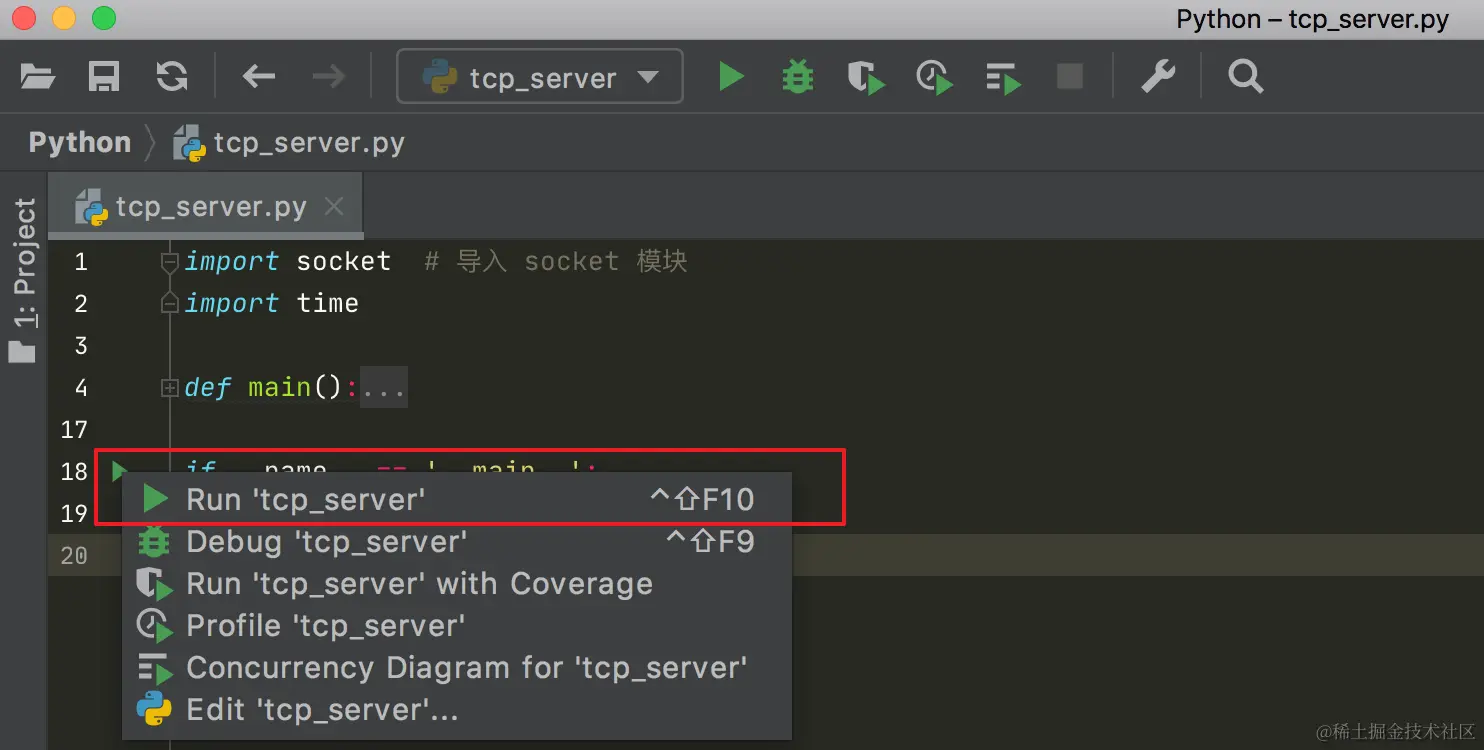Open file via folder toolbar icon
The width and height of the screenshot is (1484, 750).
(x=38, y=76)
